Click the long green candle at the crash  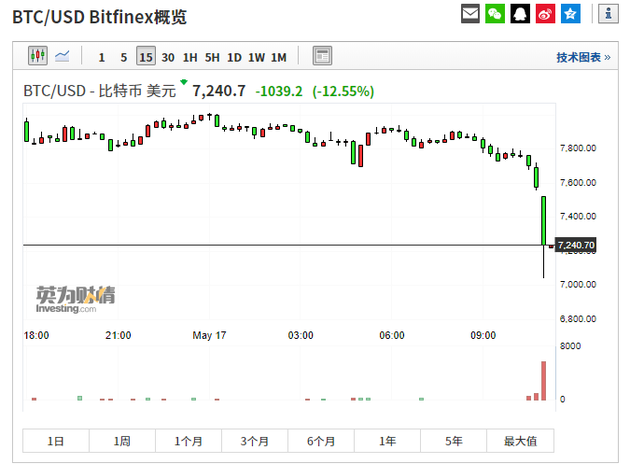pos(544,221)
